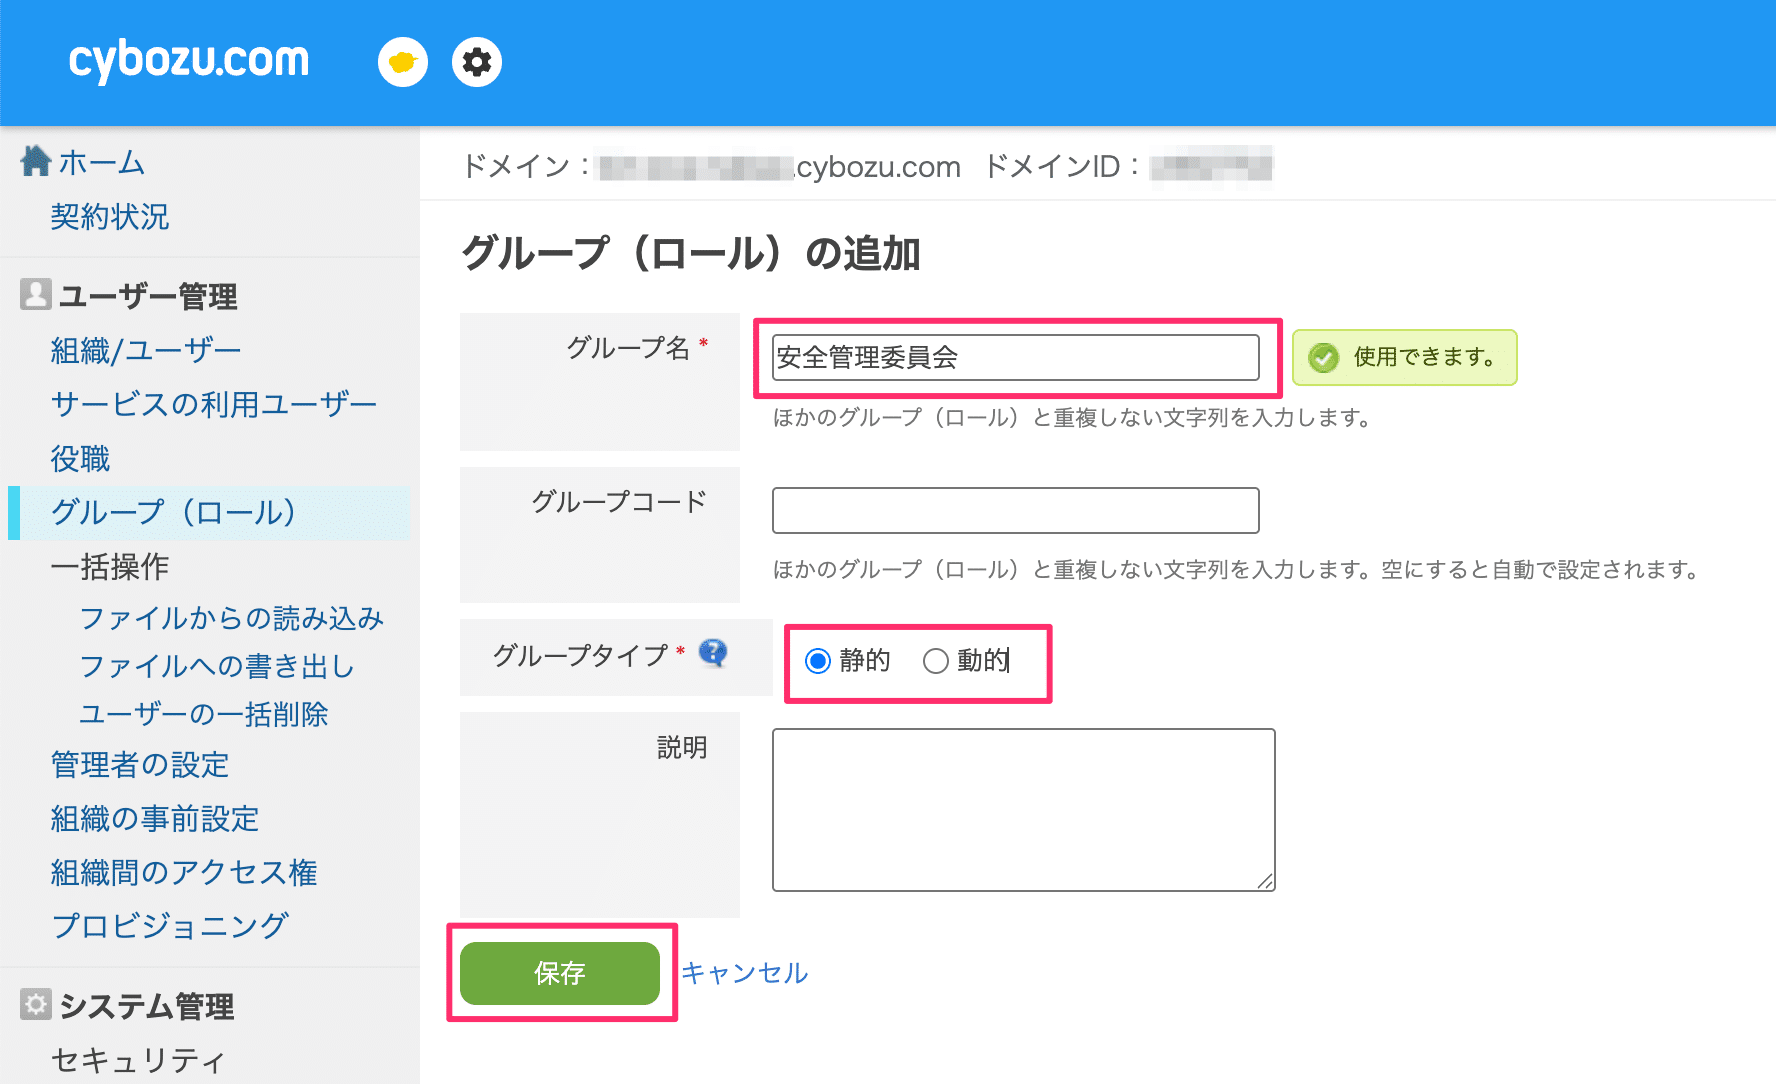The width and height of the screenshot is (1776, 1084).
Task: Click the システム管理 section heading
Action: tap(147, 1006)
